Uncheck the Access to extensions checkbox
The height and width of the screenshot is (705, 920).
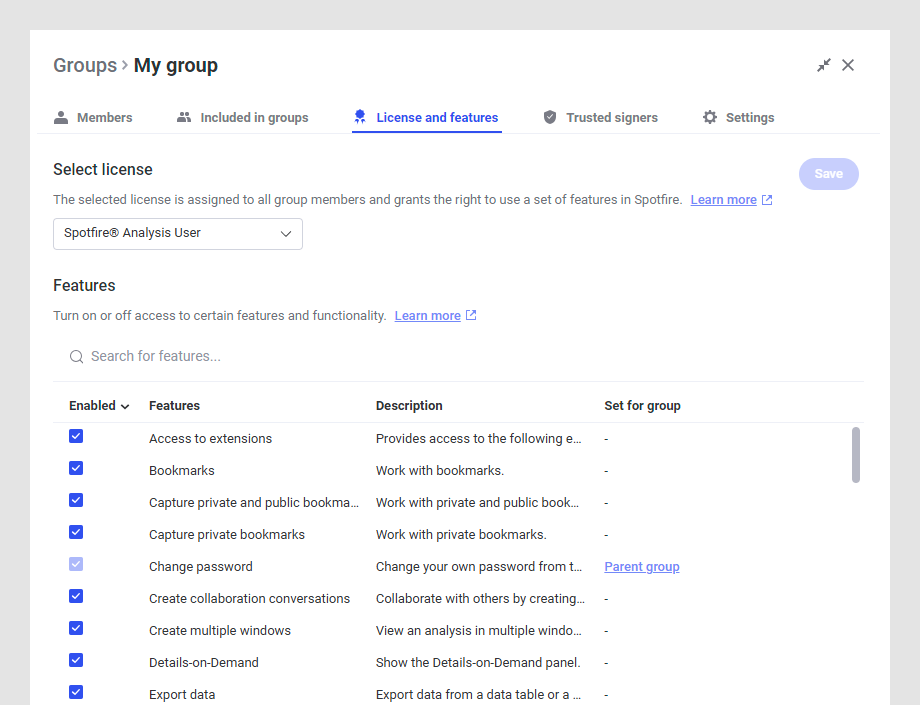(76, 437)
